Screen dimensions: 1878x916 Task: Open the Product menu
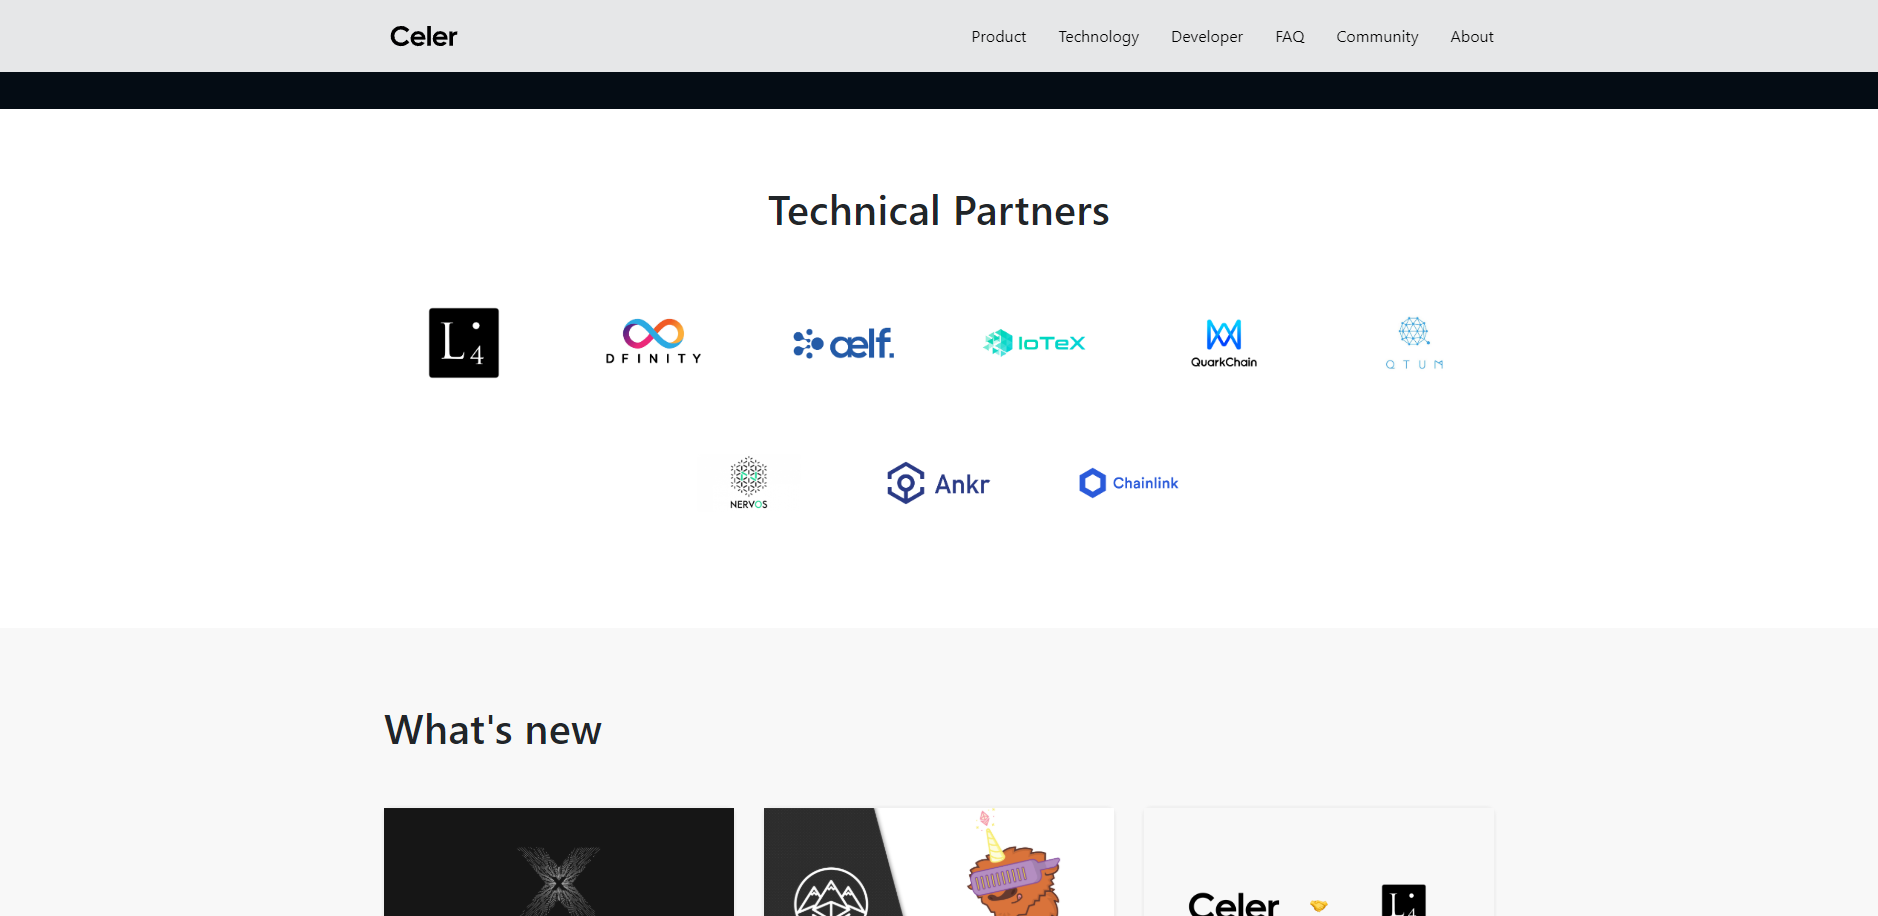pyautogui.click(x=998, y=36)
